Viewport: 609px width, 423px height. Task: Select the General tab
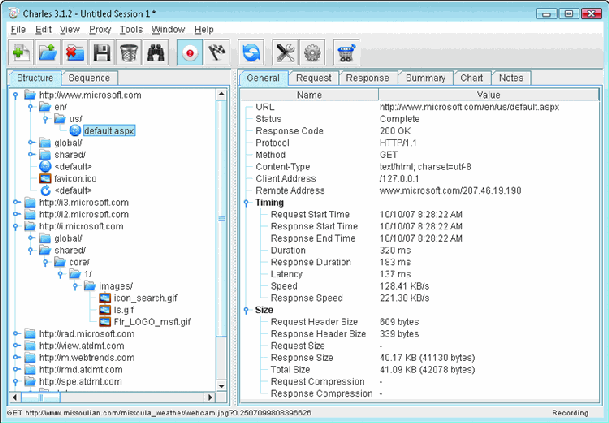coord(263,78)
